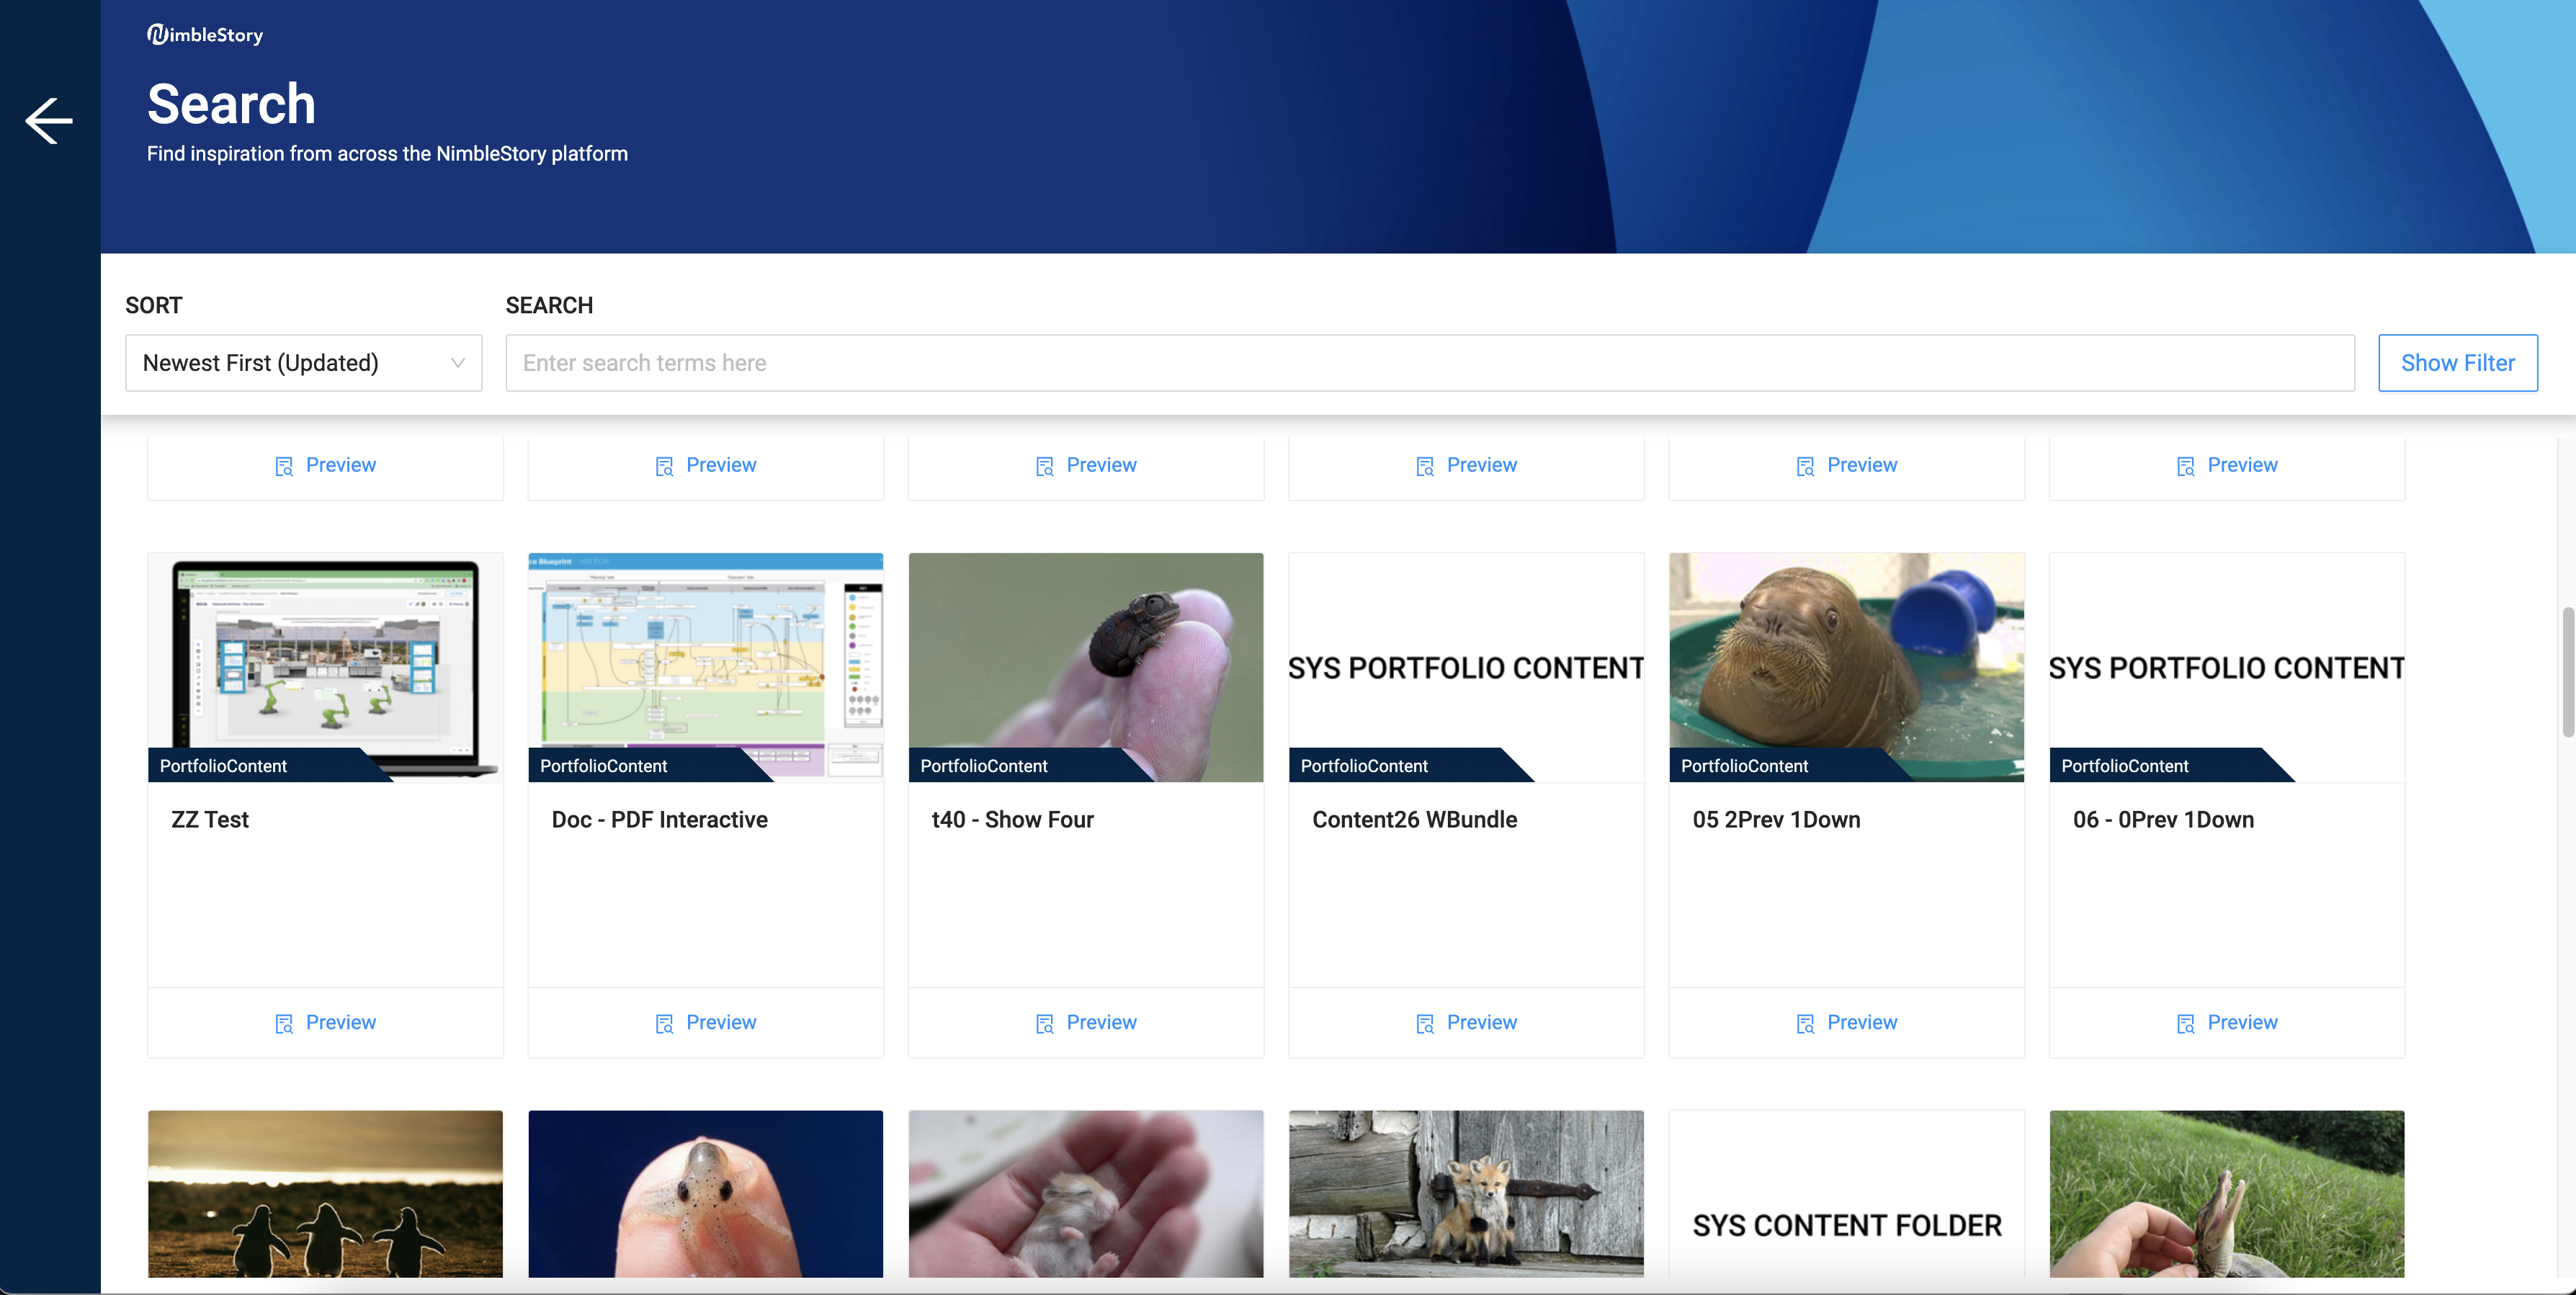
Task: Click the preview icon under 05 2Prev 1Down
Action: (x=1805, y=1023)
